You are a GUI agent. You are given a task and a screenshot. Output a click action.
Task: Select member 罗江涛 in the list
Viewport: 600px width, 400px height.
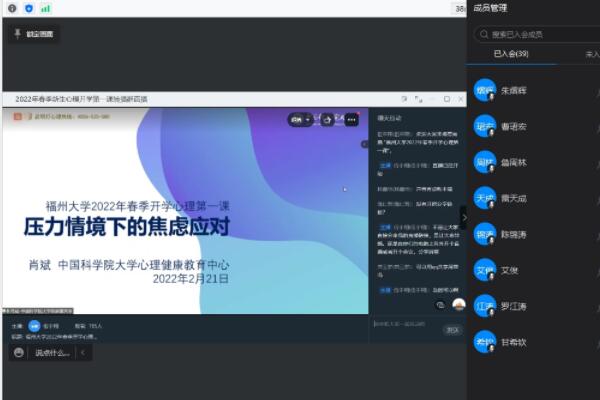533,306
